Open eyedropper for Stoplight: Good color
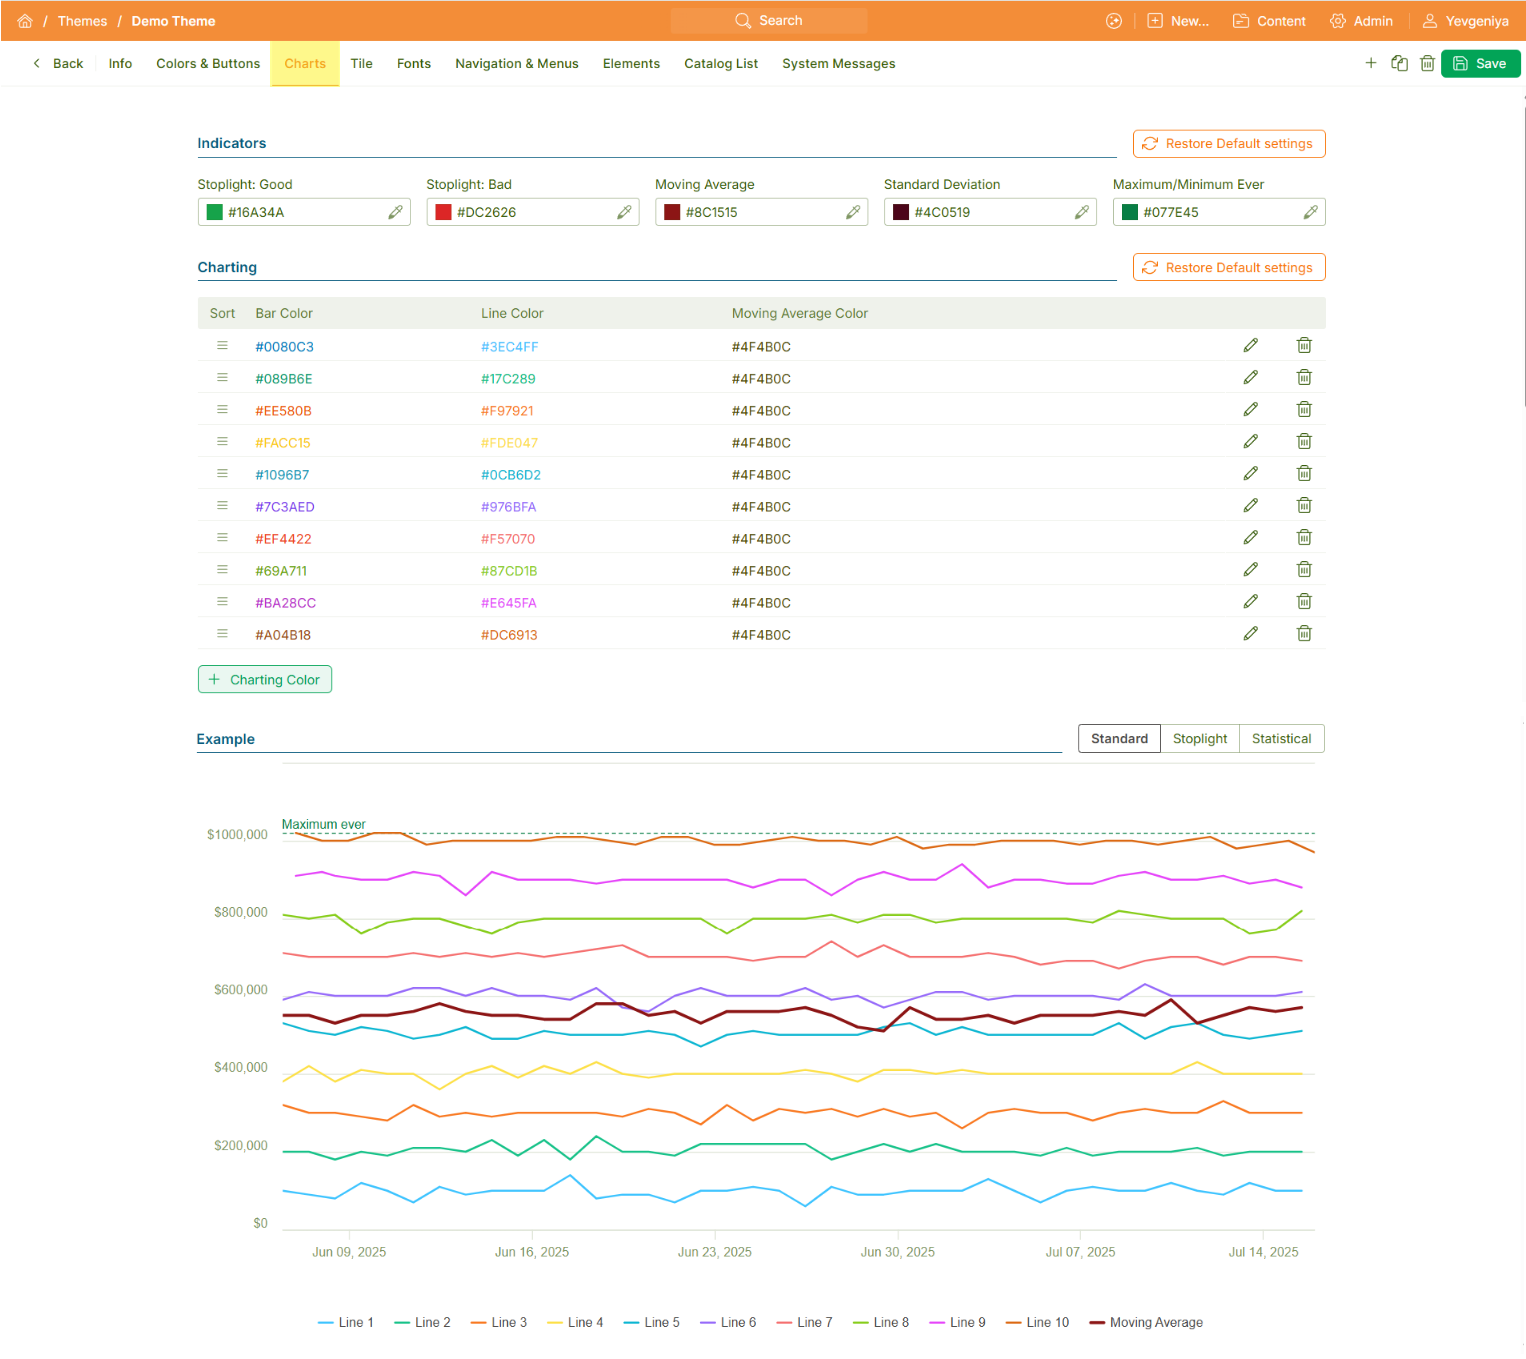 coord(395,212)
